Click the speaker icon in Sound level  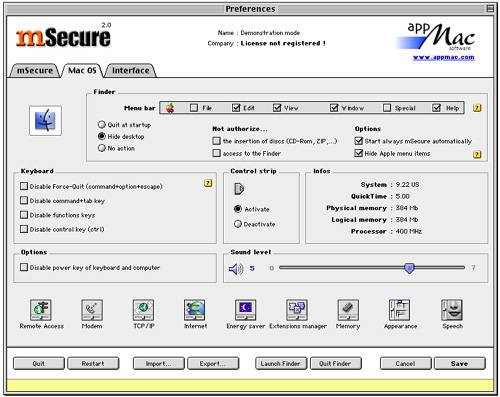tap(236, 269)
